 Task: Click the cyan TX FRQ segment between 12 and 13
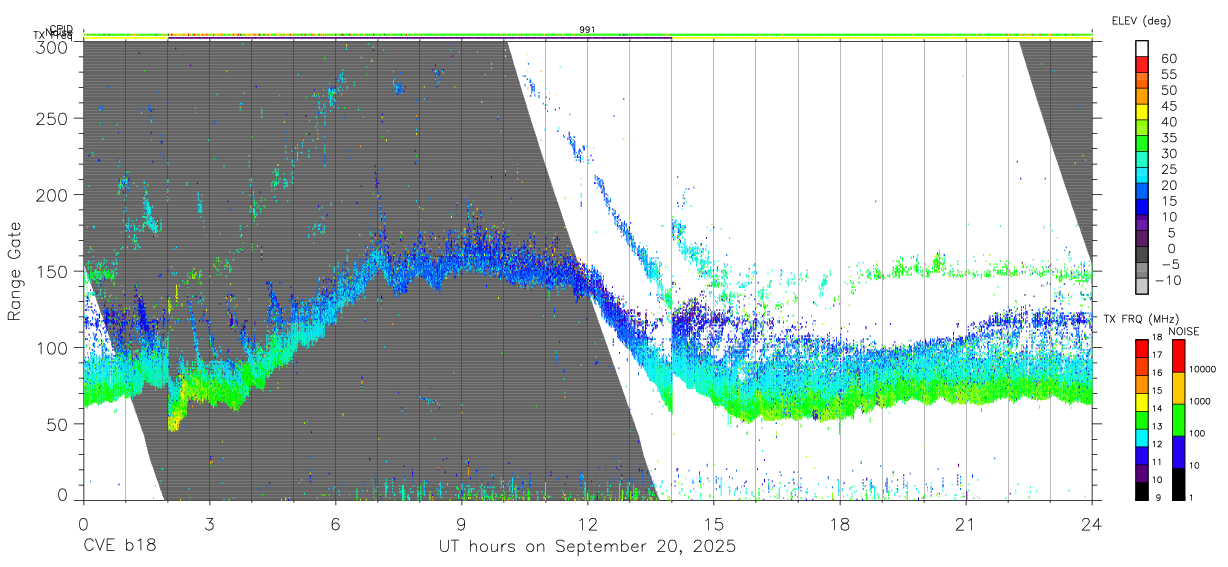1141,437
